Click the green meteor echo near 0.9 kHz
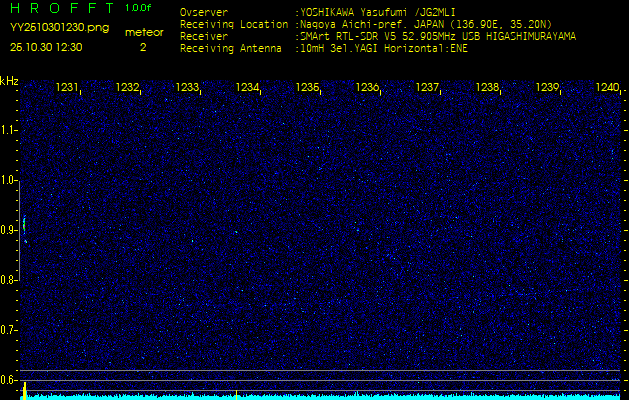The height and width of the screenshot is (400, 629). [x=24, y=225]
